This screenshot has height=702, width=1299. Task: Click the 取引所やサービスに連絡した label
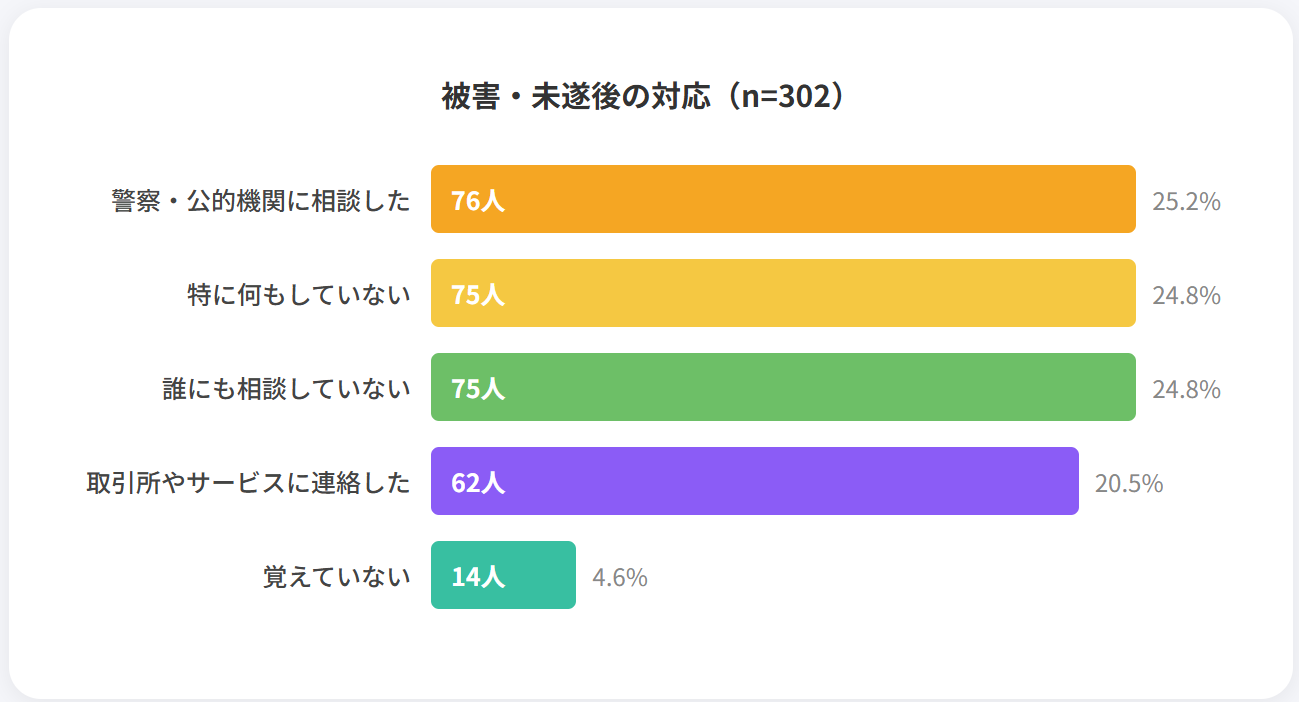coord(249,483)
